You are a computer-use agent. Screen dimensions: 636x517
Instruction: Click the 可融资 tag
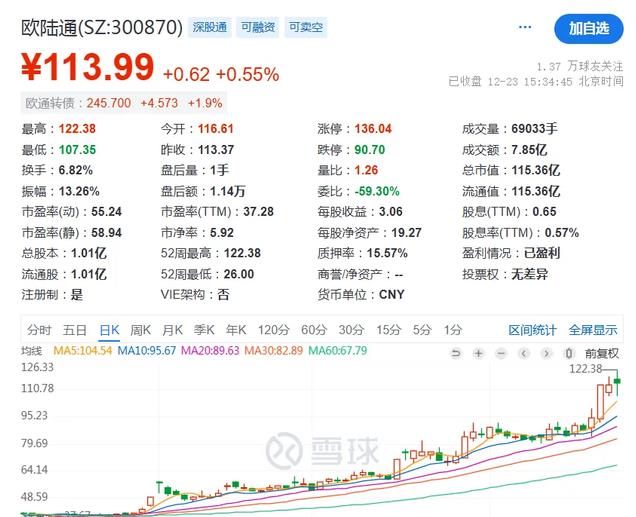coord(258,27)
